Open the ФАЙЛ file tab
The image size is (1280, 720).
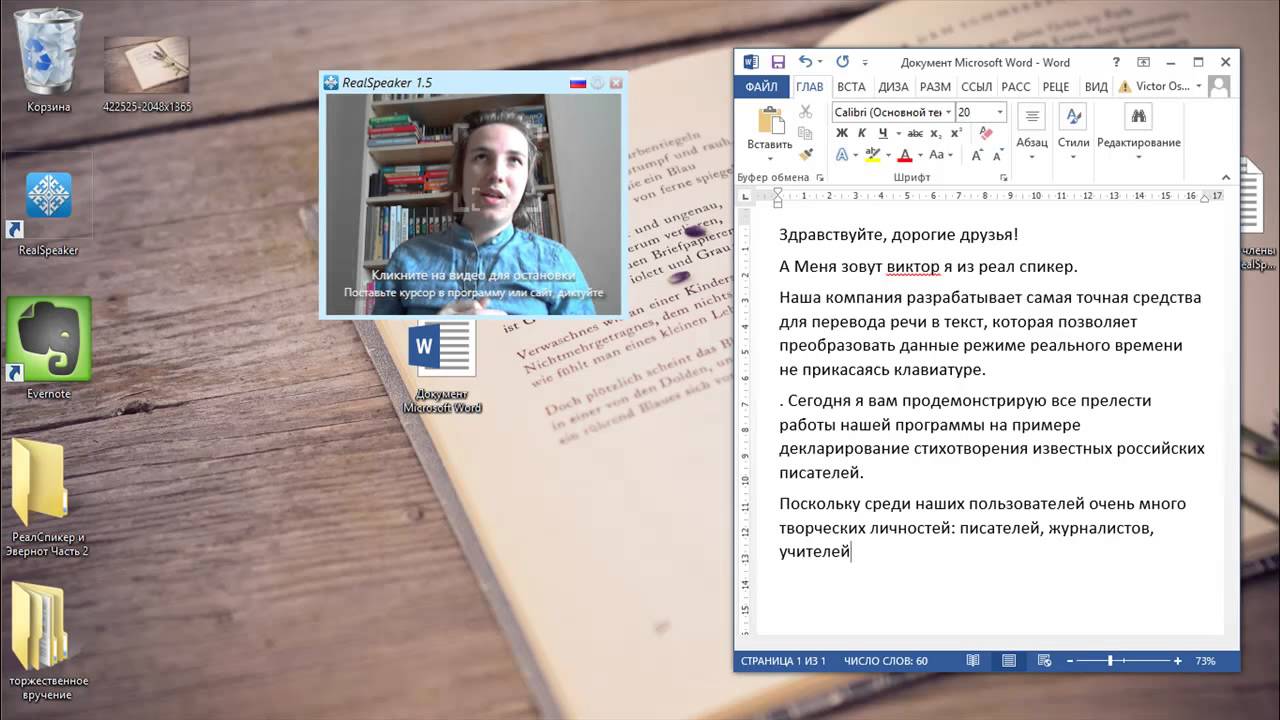(x=762, y=87)
